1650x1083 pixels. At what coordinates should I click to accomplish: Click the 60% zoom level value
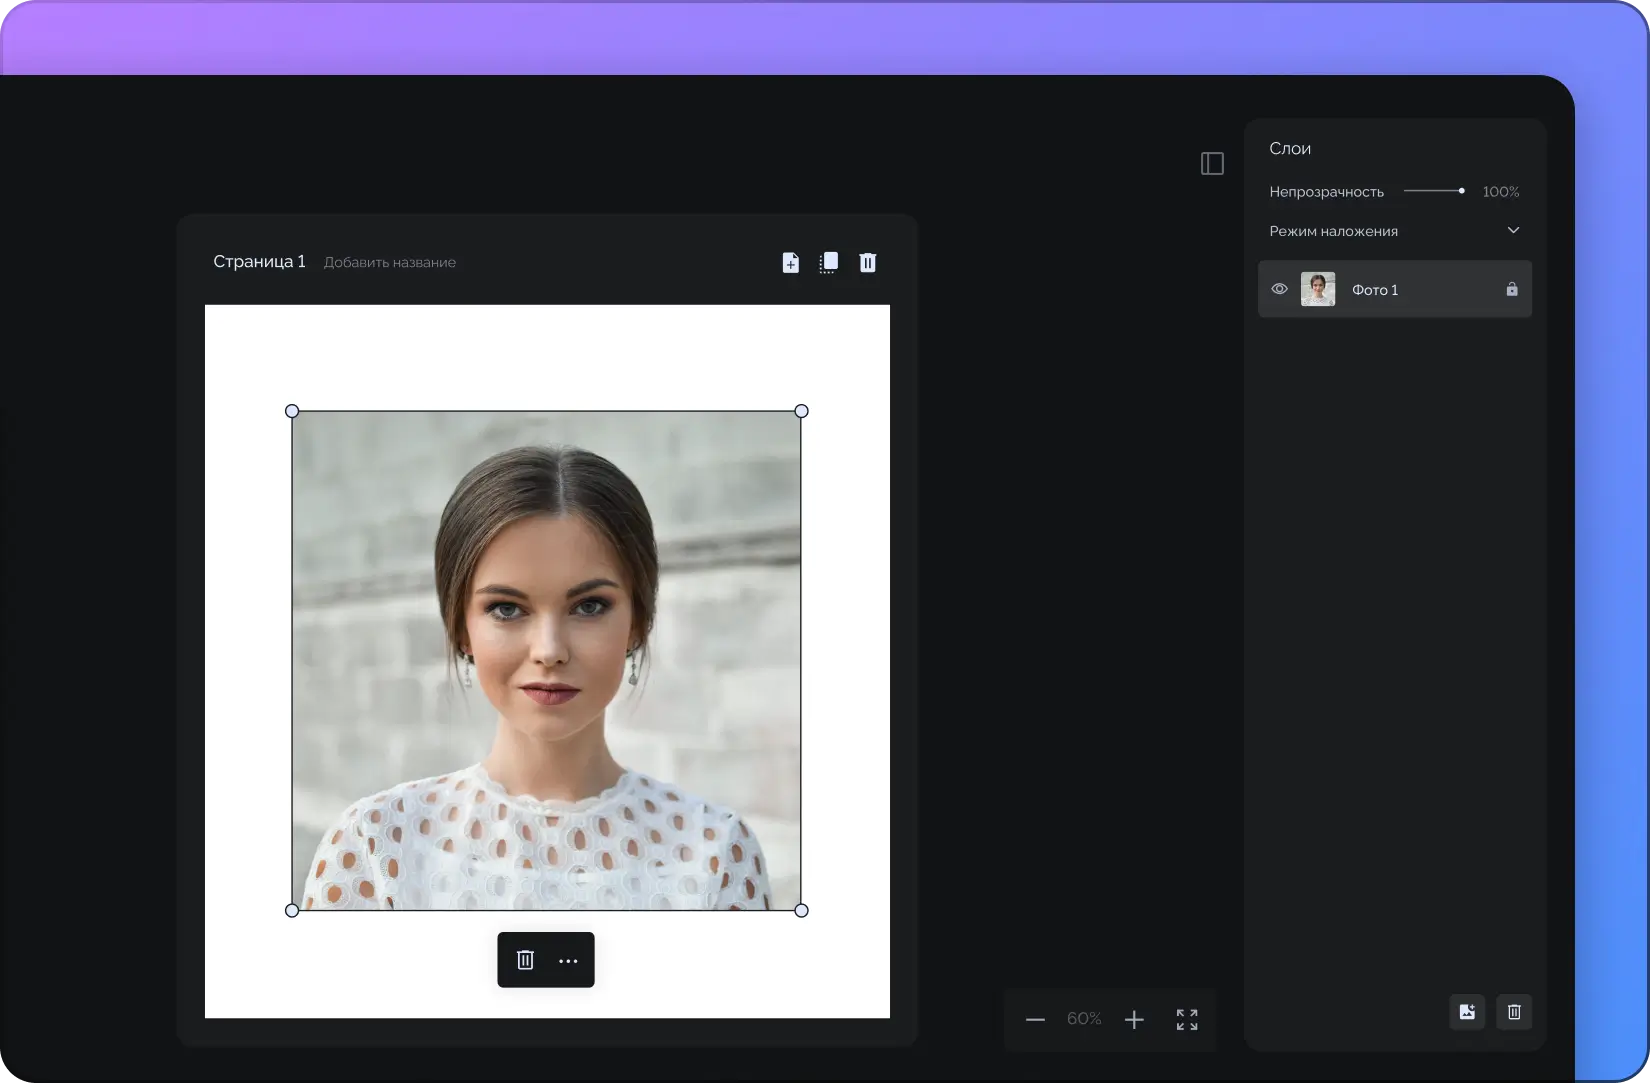[1084, 1019]
